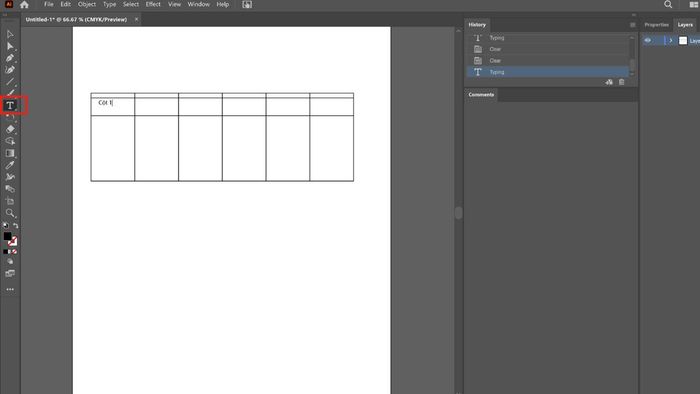This screenshot has height=394, width=700.
Task: Open the Edit menu
Action: coord(66,4)
